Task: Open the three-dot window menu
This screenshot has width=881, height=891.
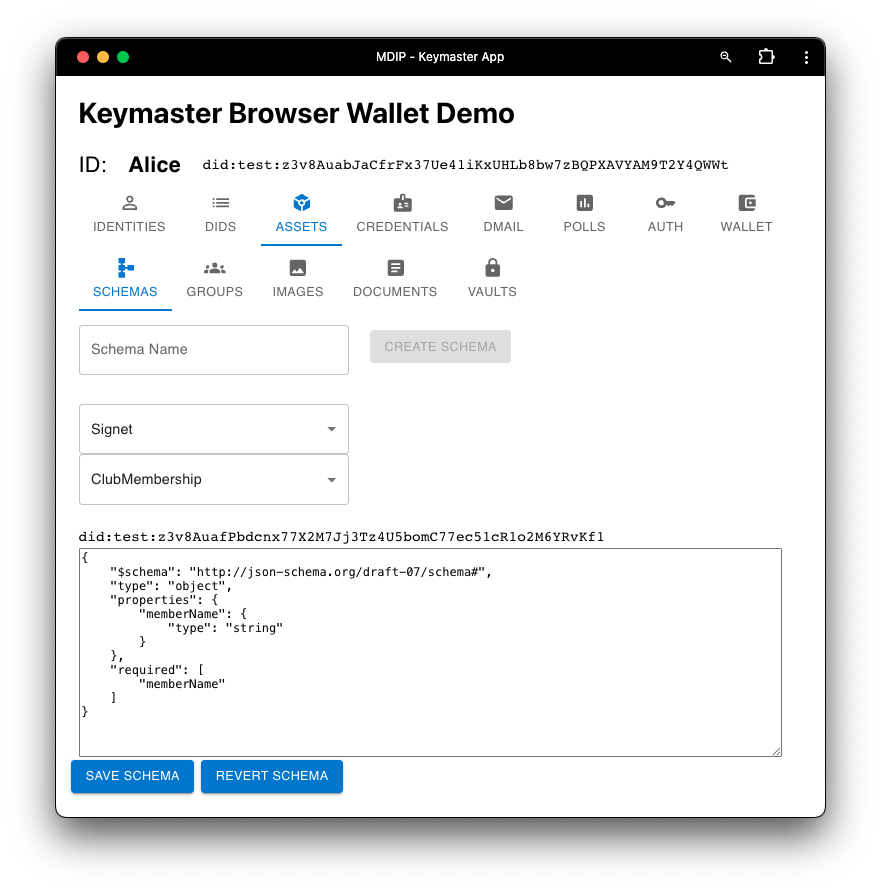Action: [x=806, y=57]
